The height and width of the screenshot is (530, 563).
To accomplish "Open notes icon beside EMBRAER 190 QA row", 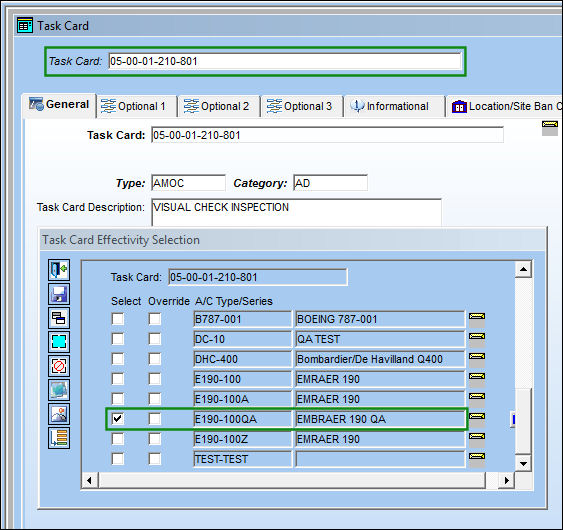I will tap(477, 419).
